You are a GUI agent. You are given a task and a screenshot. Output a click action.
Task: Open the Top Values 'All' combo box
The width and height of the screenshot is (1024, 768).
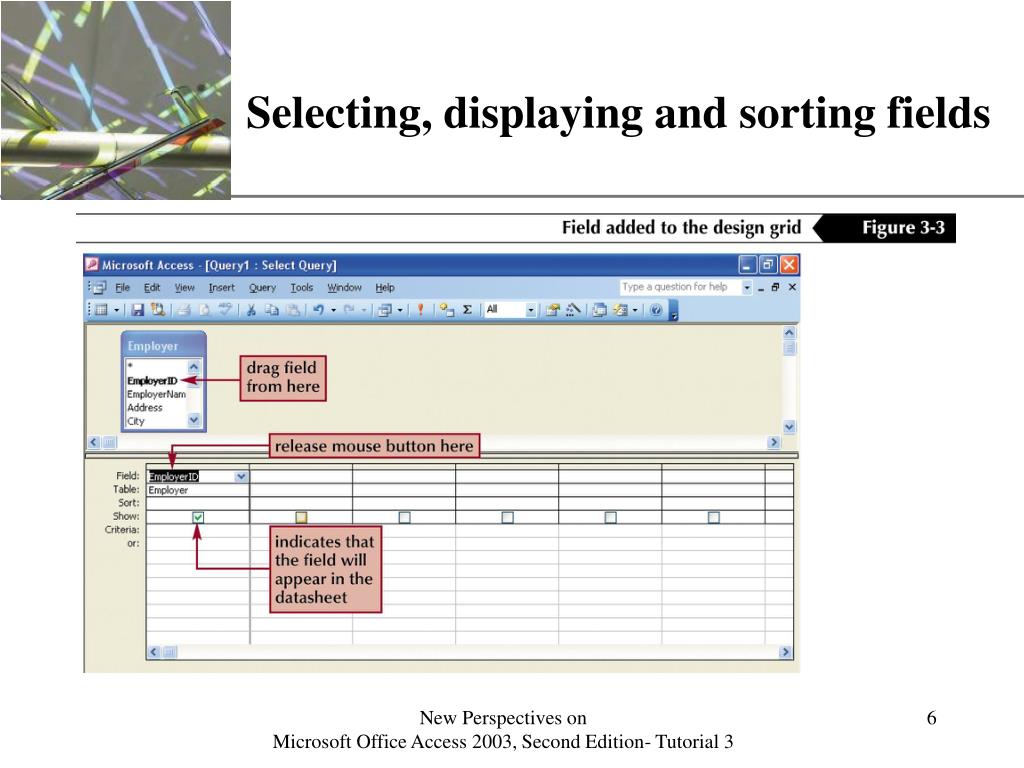tap(510, 310)
